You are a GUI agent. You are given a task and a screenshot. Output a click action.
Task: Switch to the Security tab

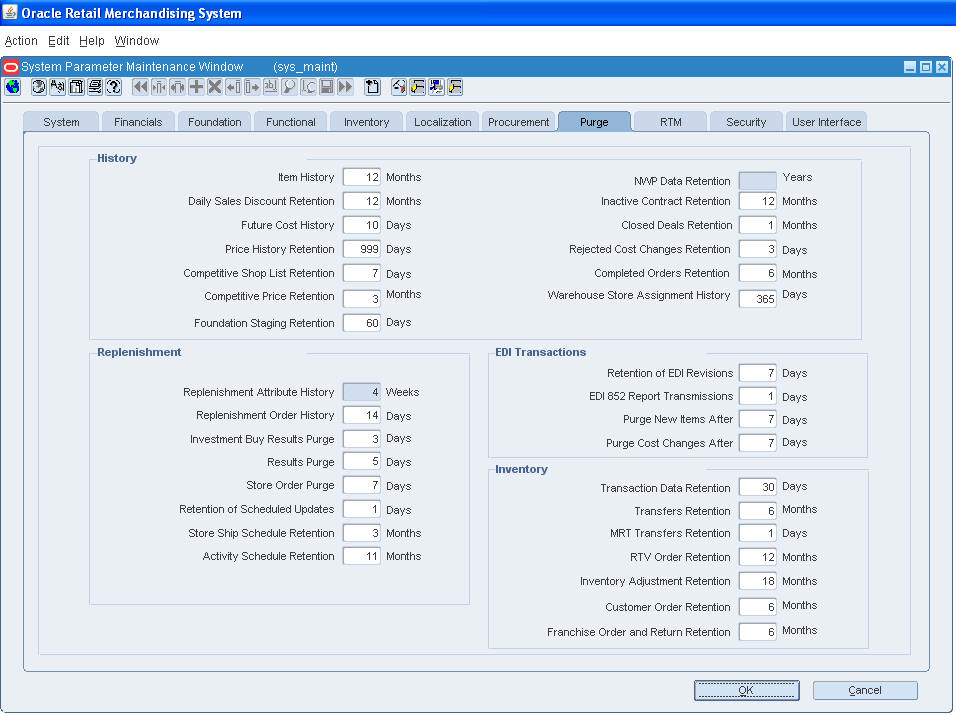point(746,122)
